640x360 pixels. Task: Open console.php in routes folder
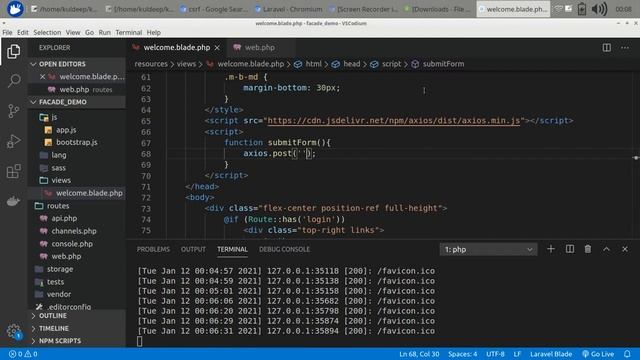(x=72, y=244)
